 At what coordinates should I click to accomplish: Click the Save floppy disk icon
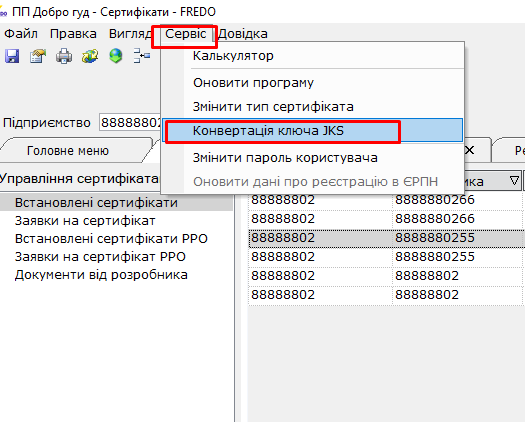click(12, 56)
